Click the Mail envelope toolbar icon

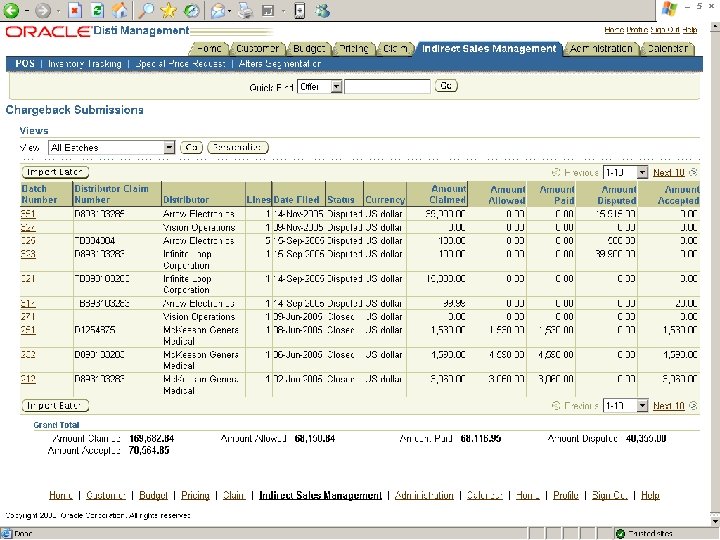(x=219, y=10)
